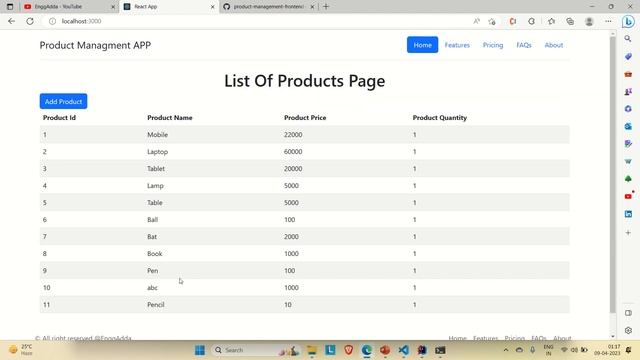Viewport: 640px width, 360px height.
Task: Click the Home nav button
Action: [422, 45]
